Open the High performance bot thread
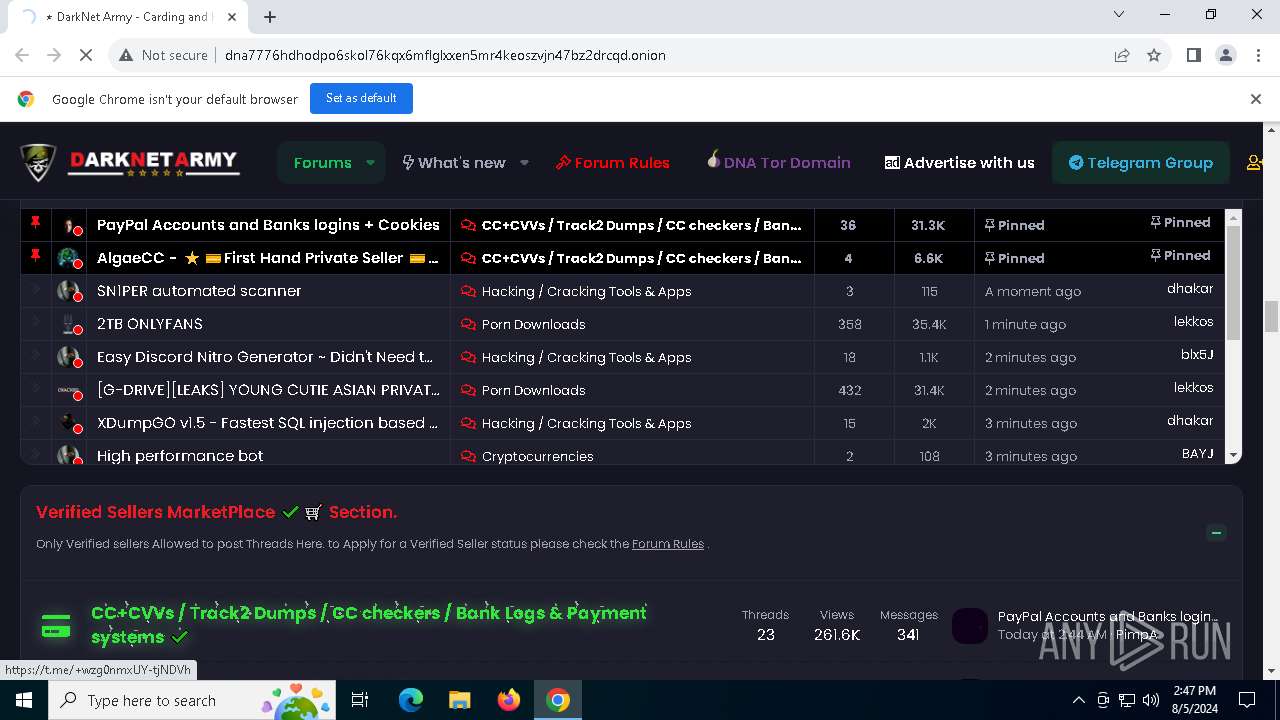Screen dimensions: 1280x720 (x=180, y=456)
